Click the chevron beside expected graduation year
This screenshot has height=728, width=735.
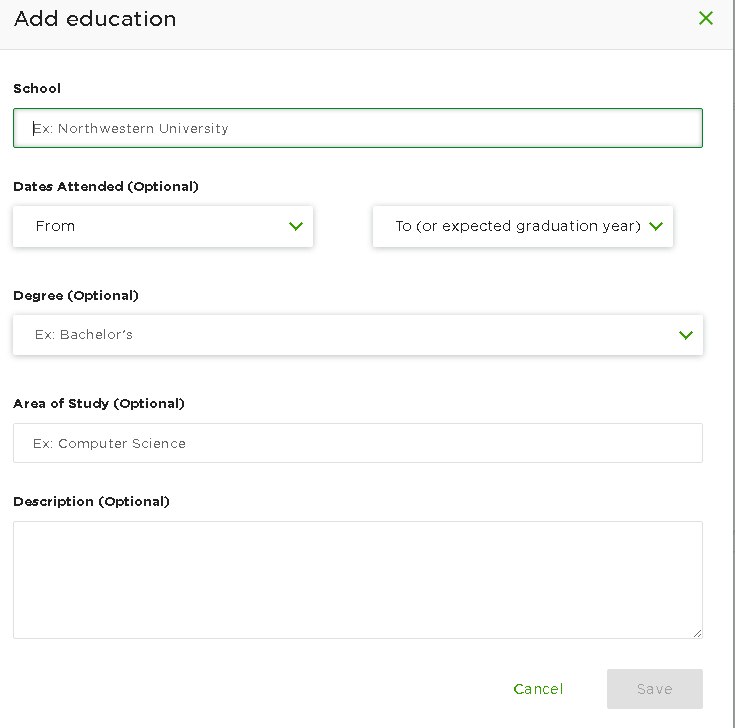[656, 226]
